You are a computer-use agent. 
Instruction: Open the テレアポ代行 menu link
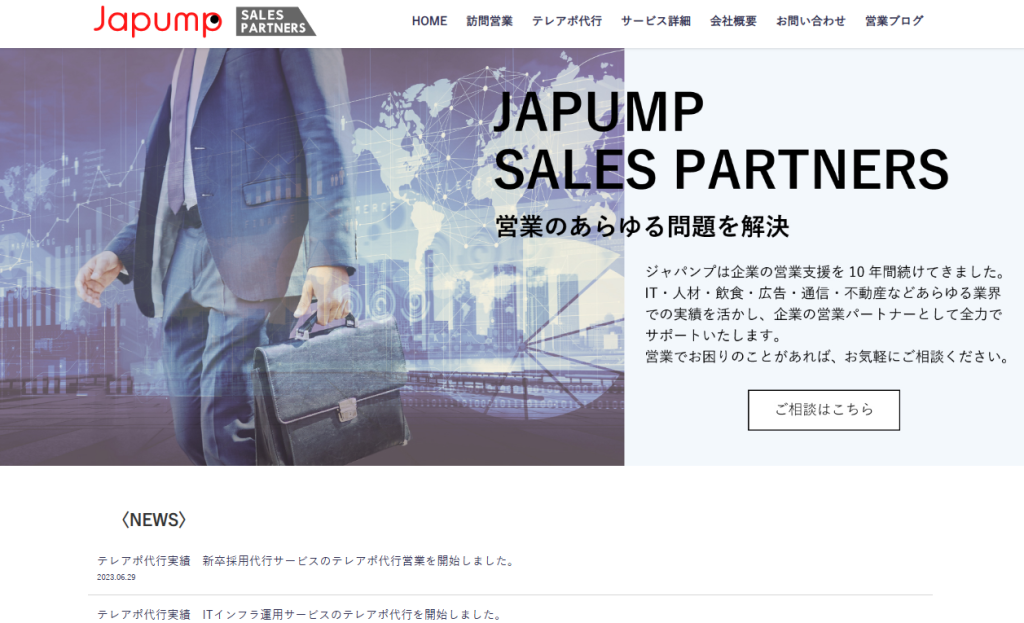(x=567, y=21)
